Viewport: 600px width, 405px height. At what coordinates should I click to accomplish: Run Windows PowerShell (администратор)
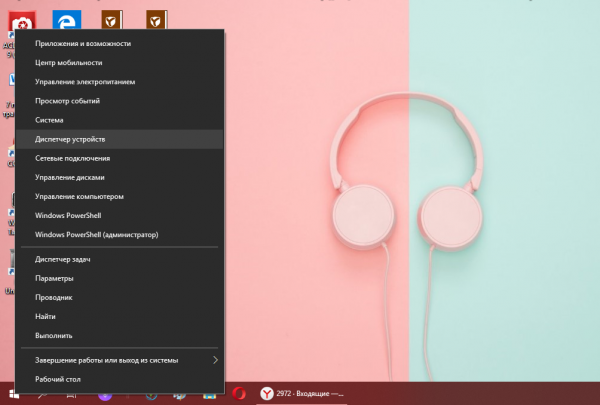click(119, 235)
